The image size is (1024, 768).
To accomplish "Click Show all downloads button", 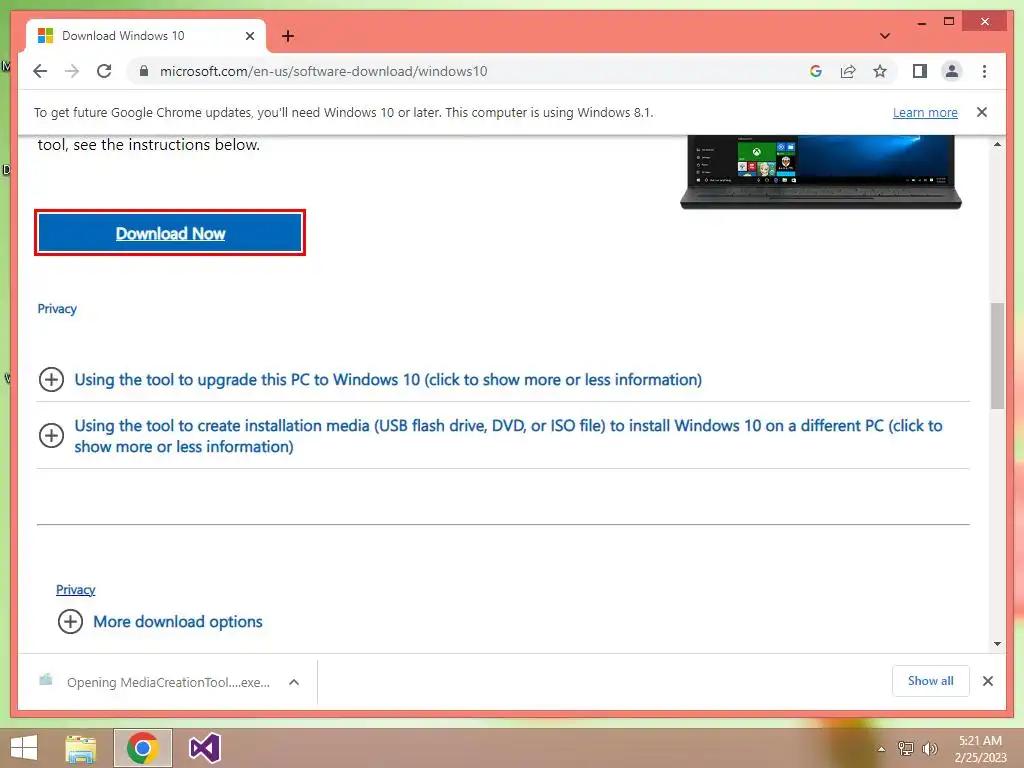I will (931, 681).
